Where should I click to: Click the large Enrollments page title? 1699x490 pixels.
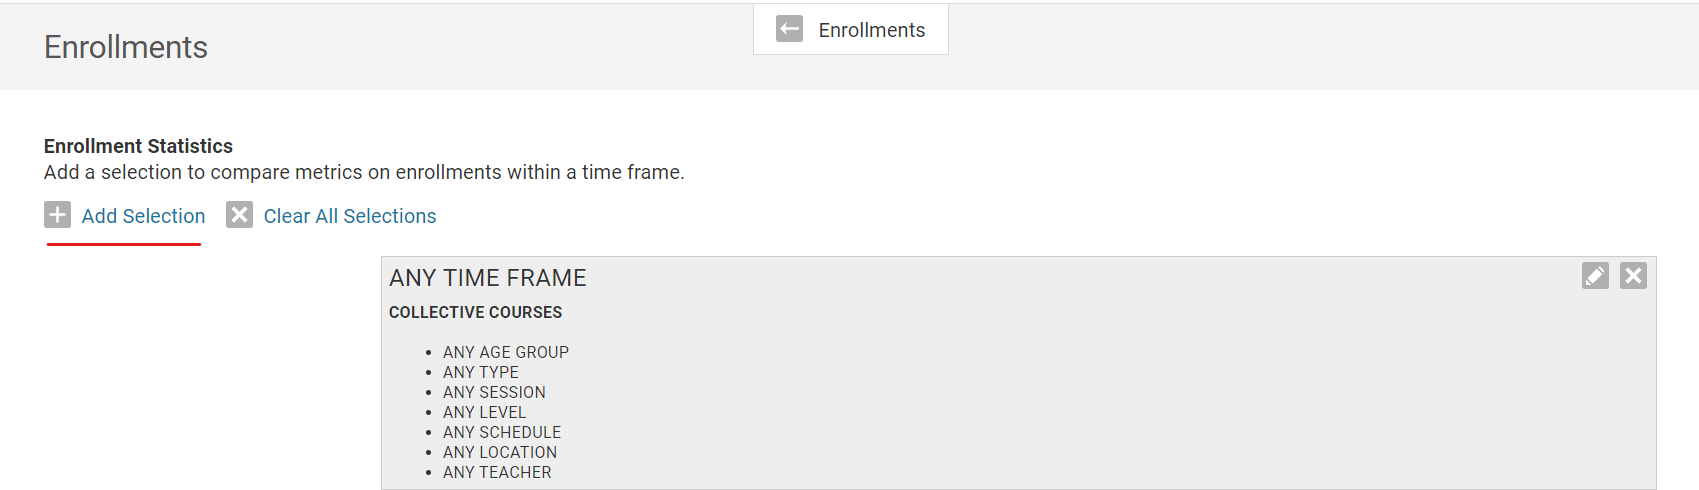pos(125,47)
